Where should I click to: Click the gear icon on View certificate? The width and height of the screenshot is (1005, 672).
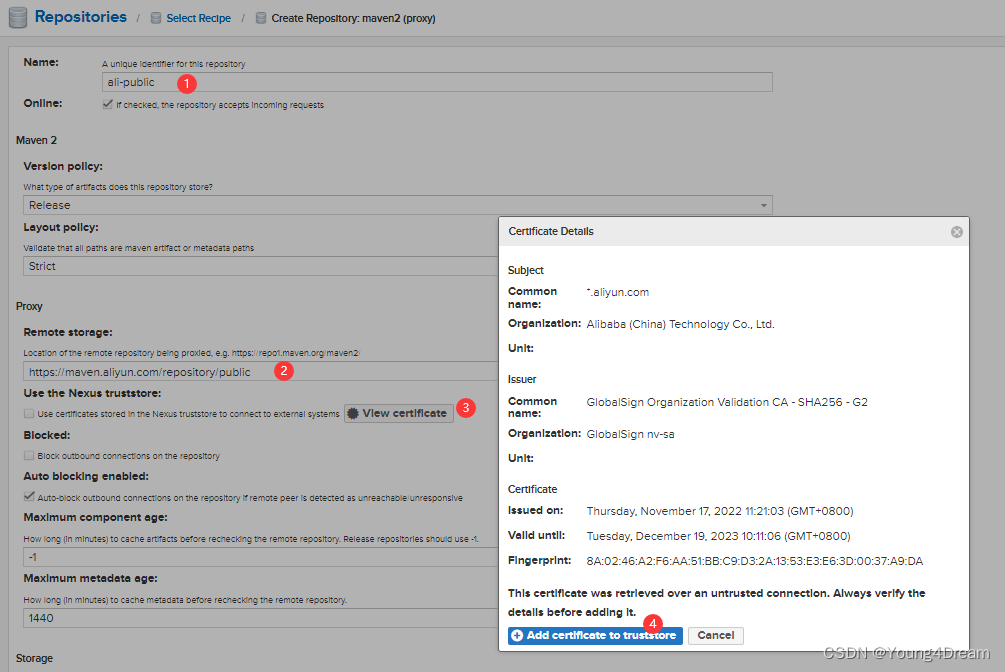(353, 414)
